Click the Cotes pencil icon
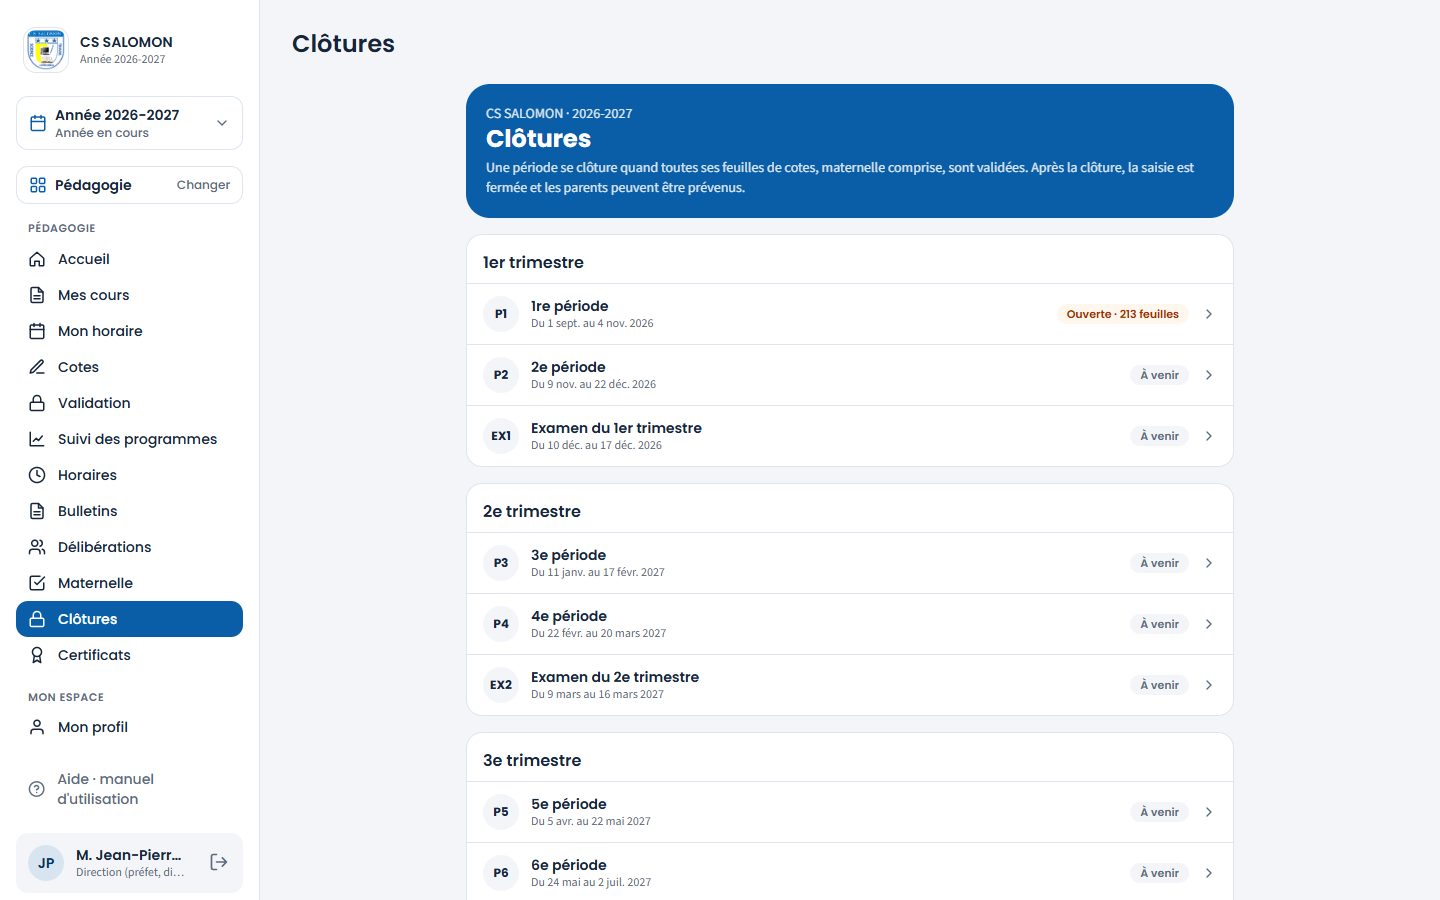Screen dimensions: 1440x900 37,367
